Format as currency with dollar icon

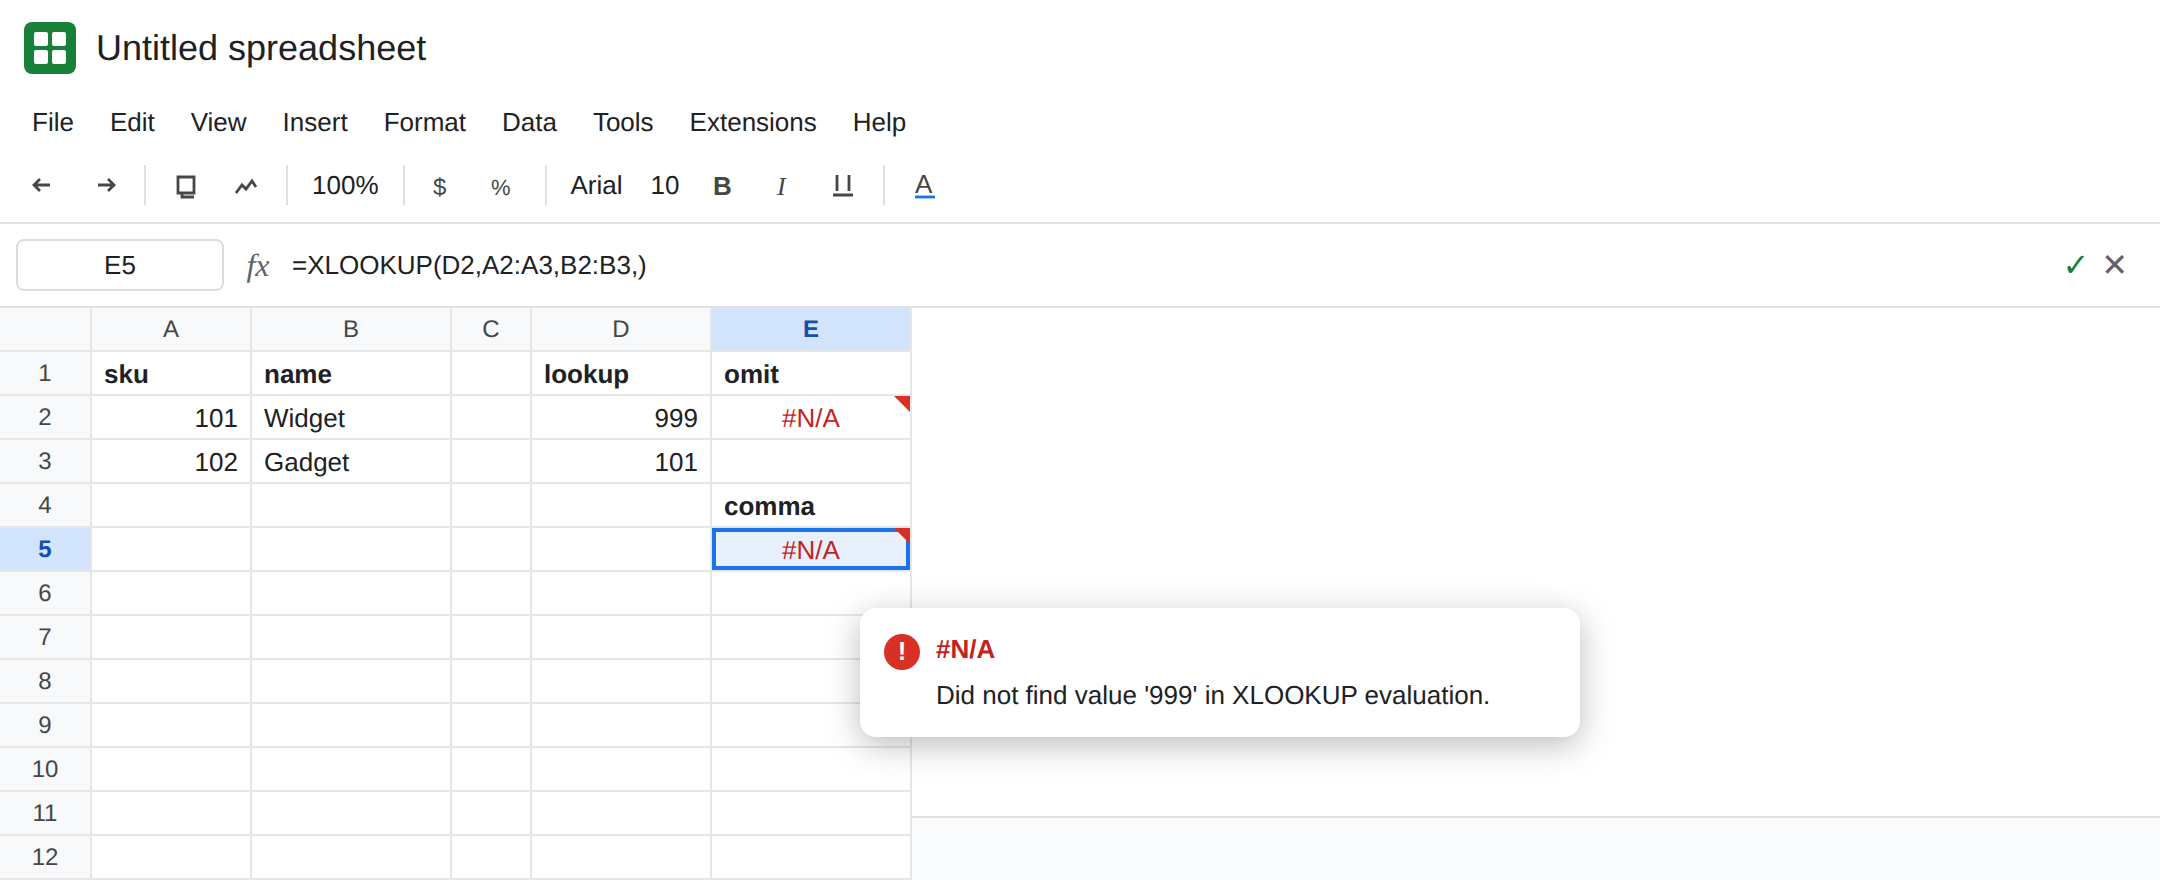click(x=439, y=187)
